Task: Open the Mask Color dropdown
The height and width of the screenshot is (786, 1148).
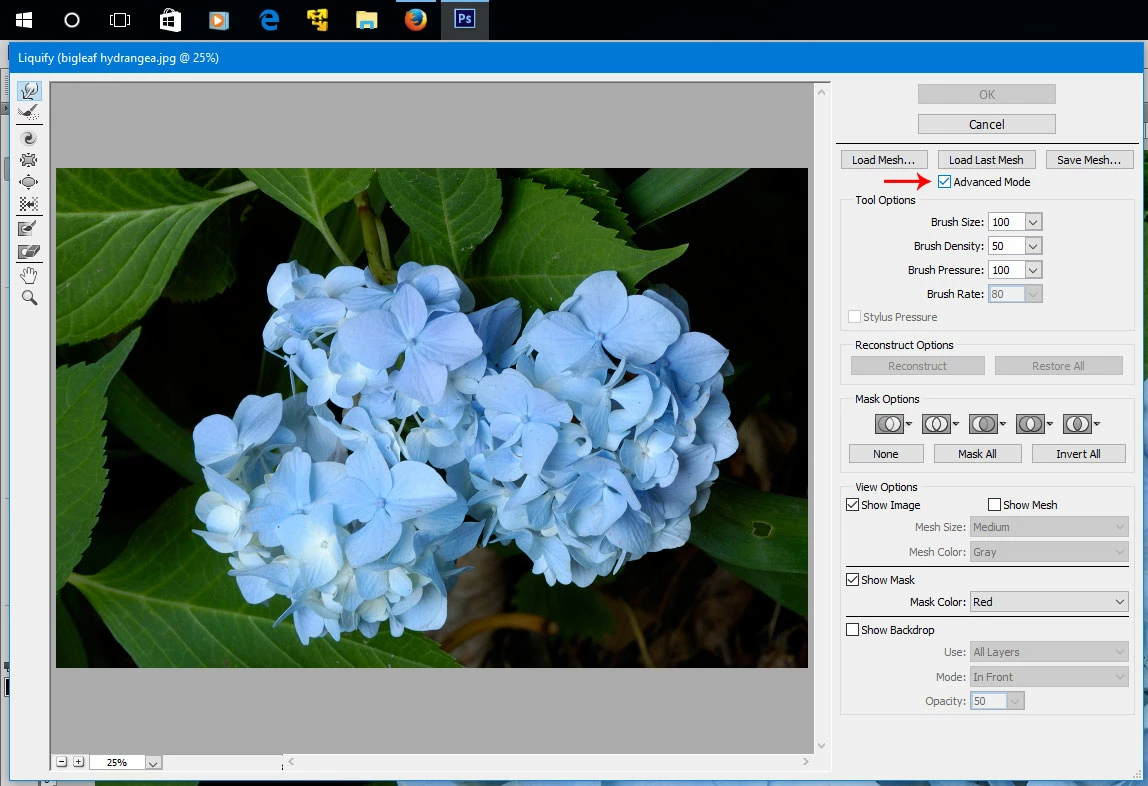Action: pos(1049,602)
